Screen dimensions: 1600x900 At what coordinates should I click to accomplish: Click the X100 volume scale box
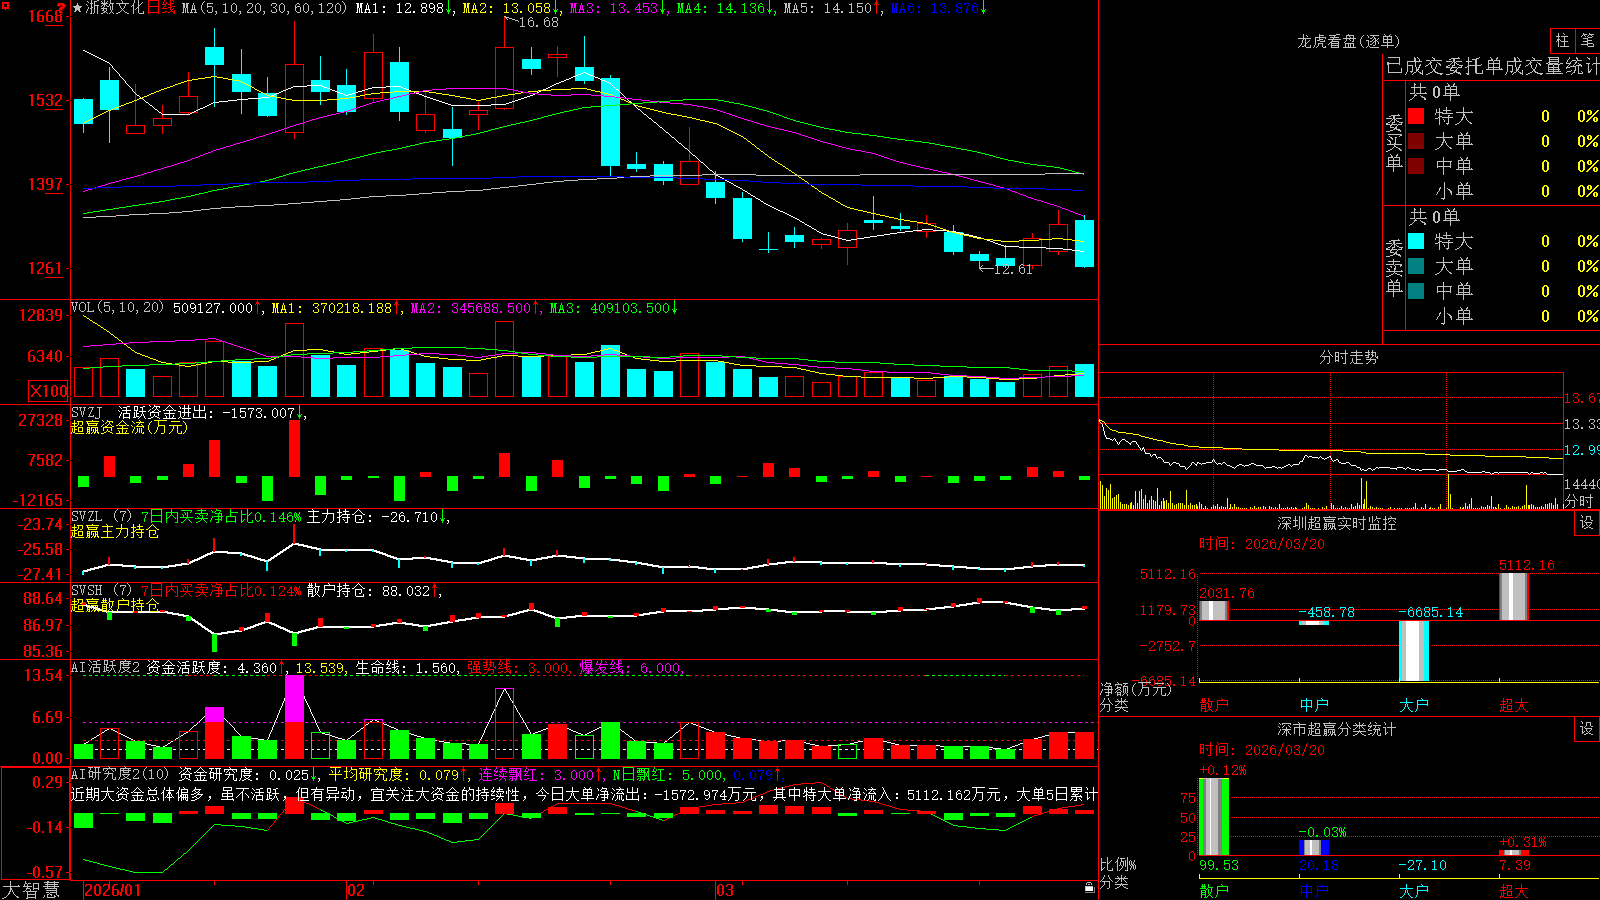coord(48,391)
